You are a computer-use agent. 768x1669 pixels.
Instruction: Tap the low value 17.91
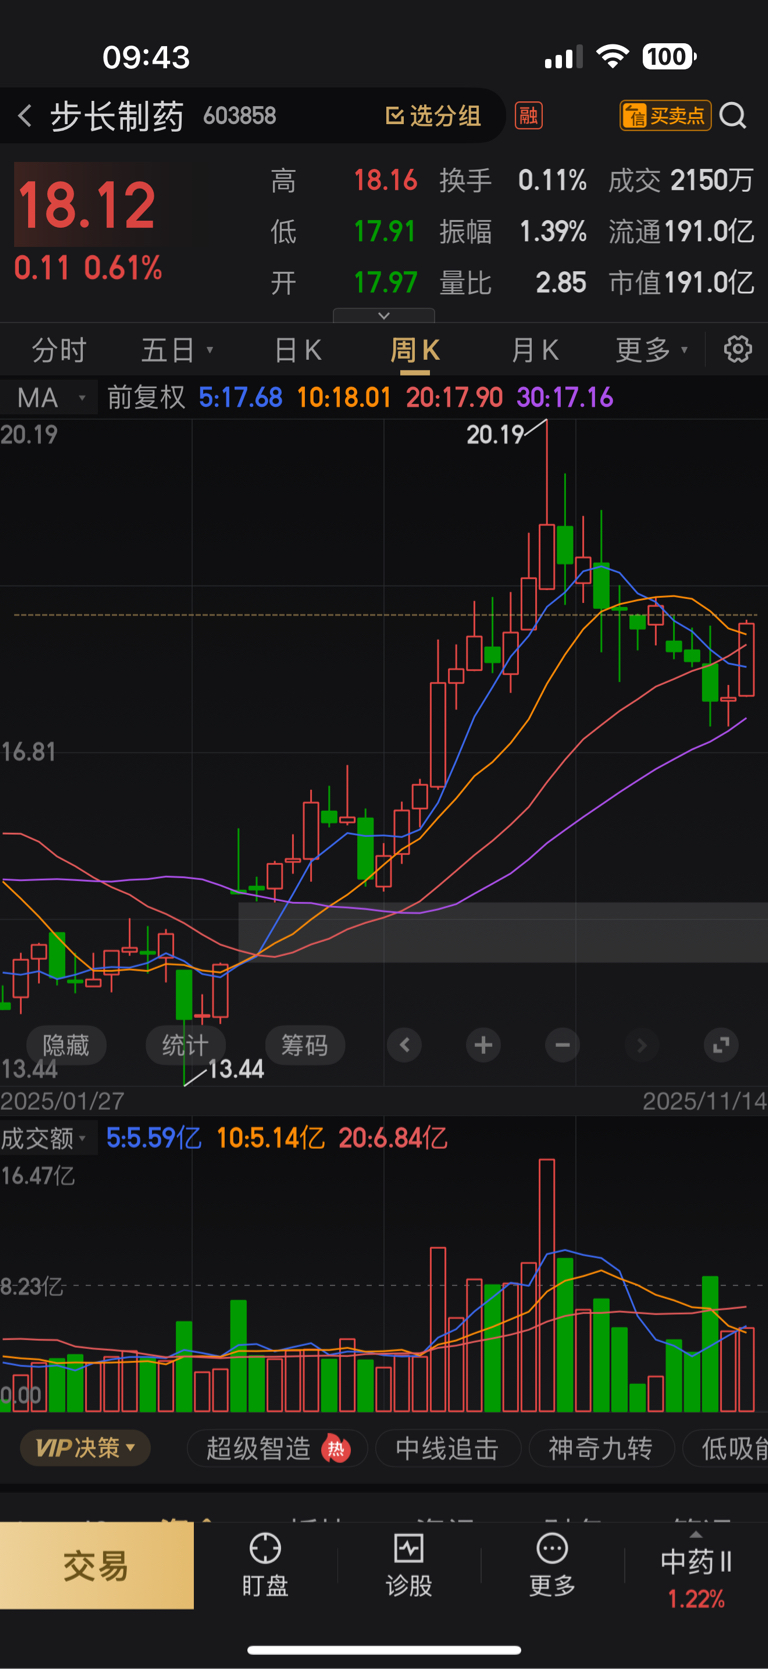pos(385,231)
